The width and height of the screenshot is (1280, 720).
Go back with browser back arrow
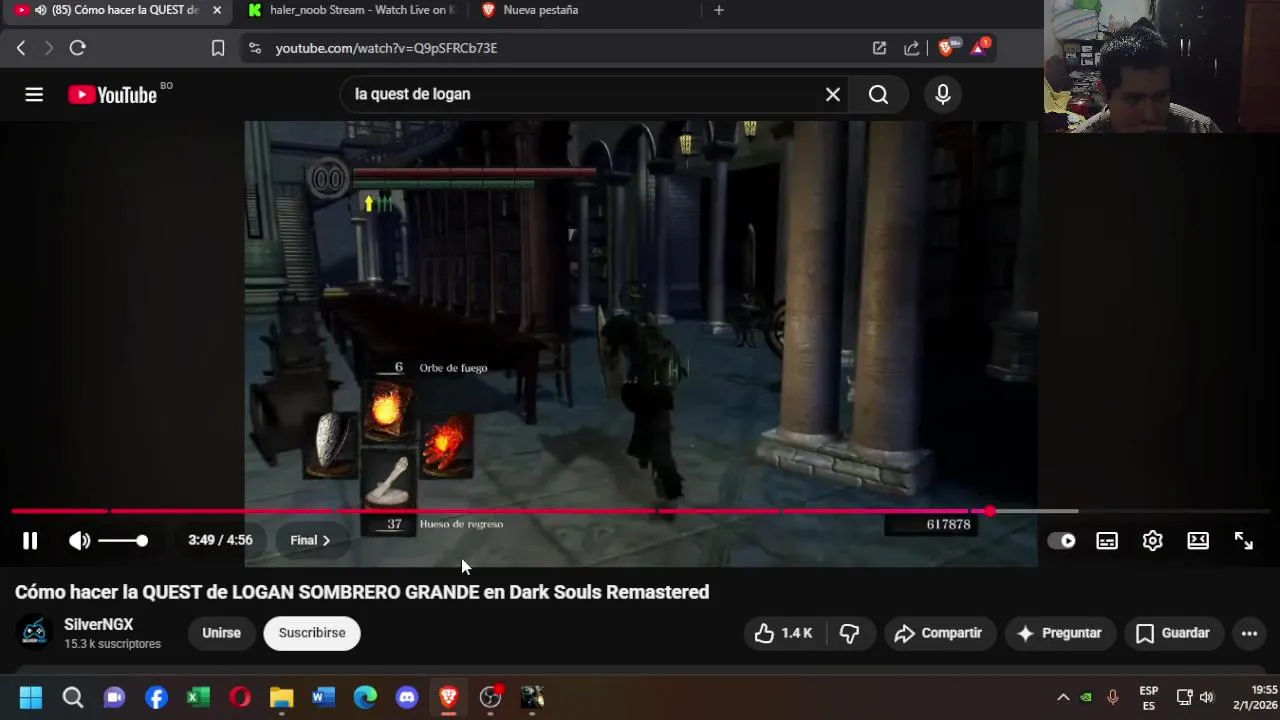[21, 48]
